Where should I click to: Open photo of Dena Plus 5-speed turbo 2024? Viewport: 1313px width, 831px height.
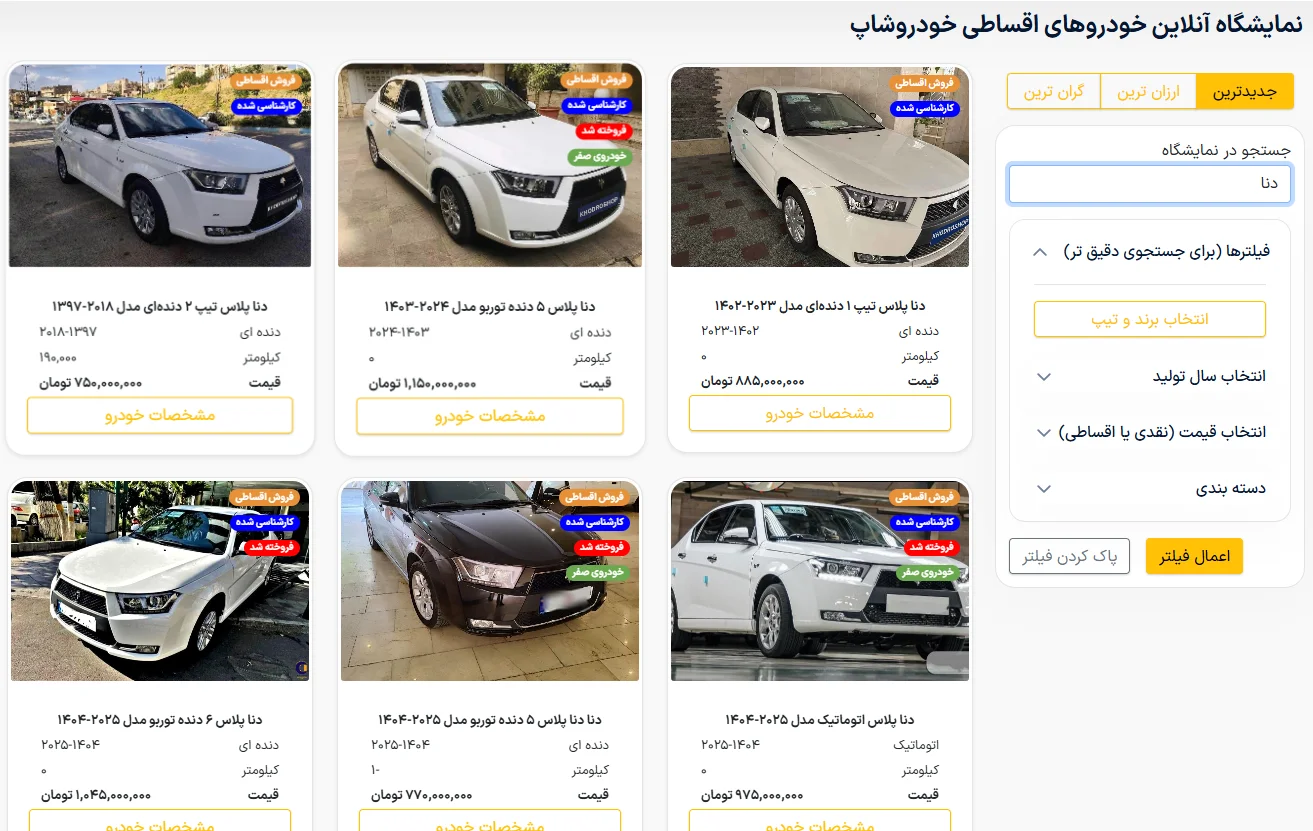[x=490, y=166]
